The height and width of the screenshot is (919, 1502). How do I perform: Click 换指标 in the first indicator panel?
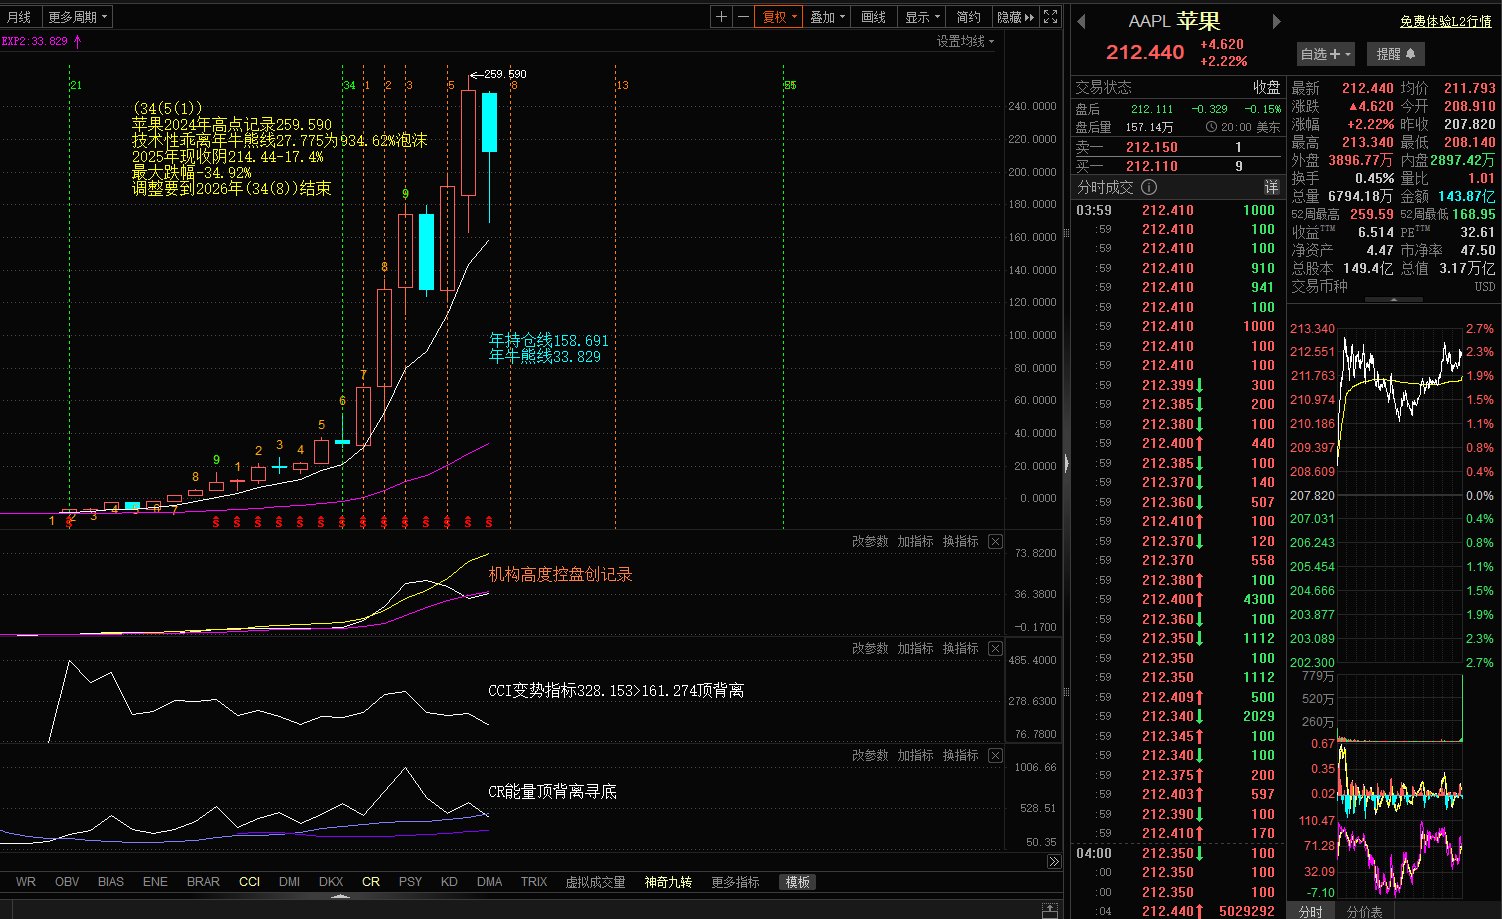(960, 541)
